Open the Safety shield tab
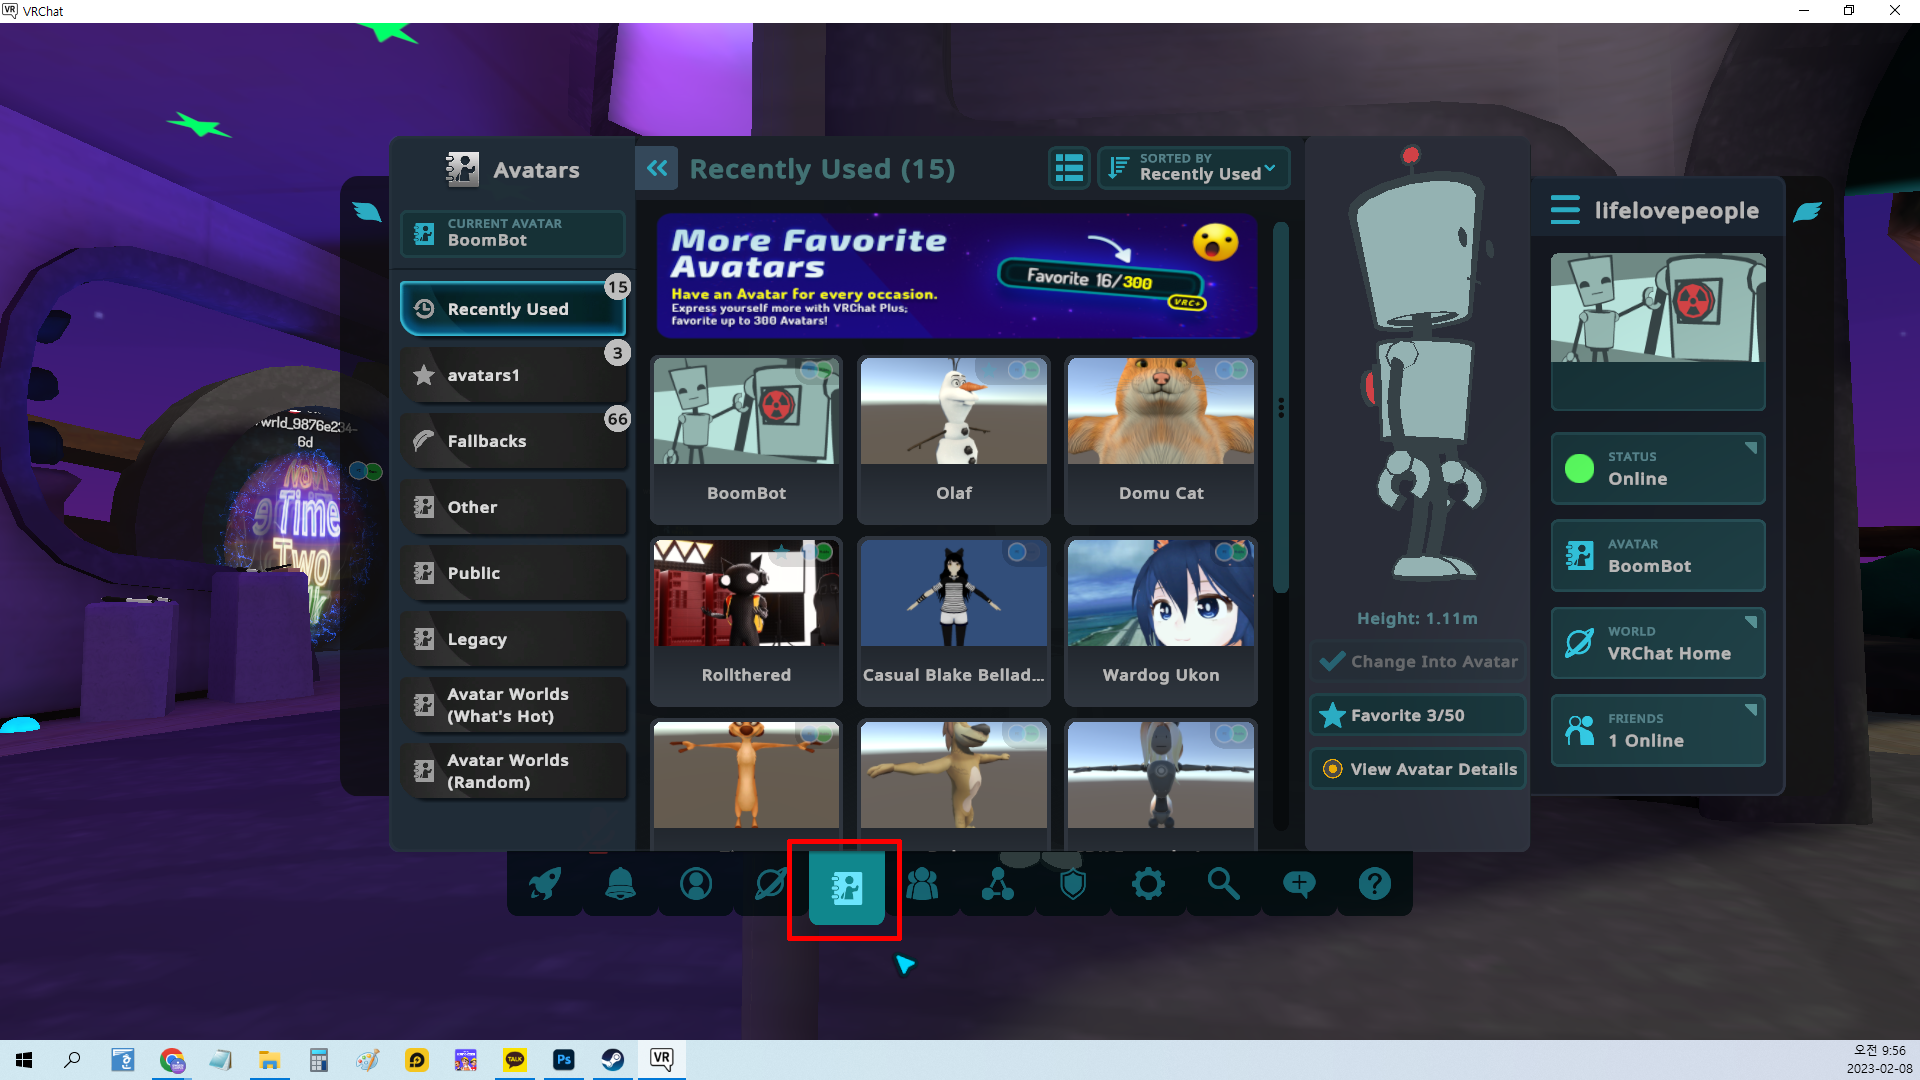This screenshot has width=1920, height=1080. tap(1073, 884)
